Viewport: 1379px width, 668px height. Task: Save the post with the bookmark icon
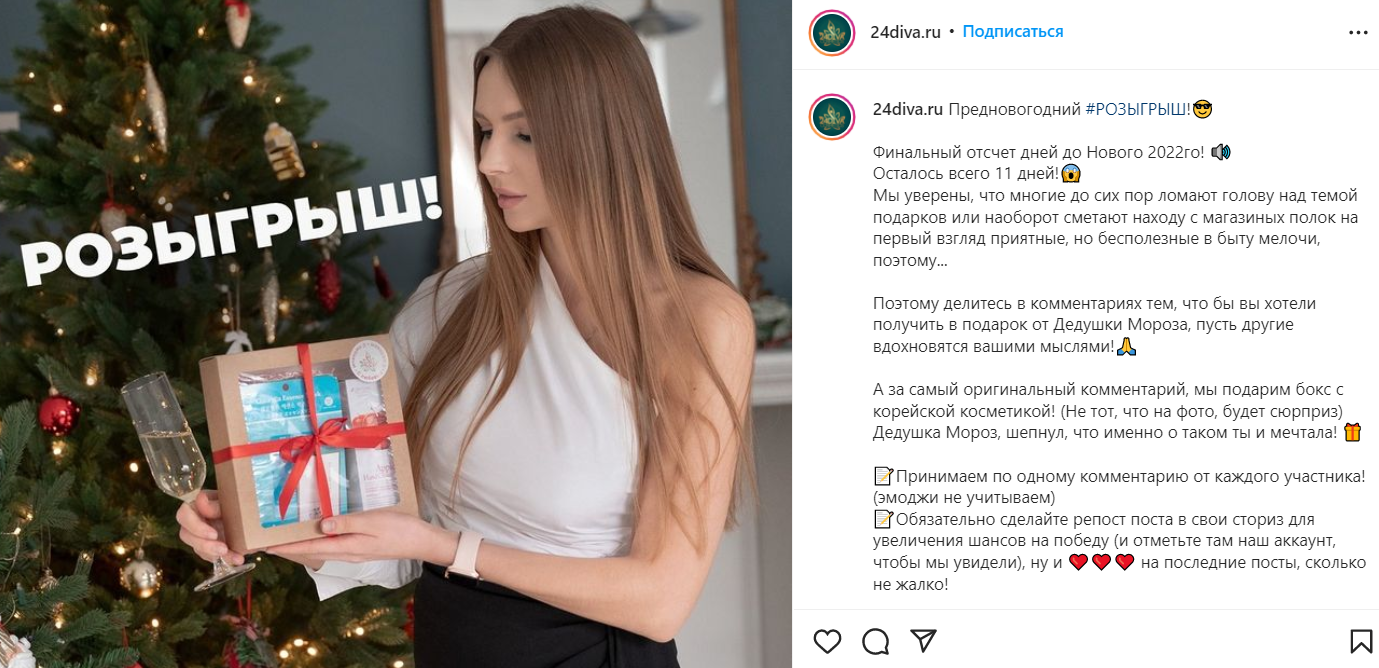point(1361,641)
